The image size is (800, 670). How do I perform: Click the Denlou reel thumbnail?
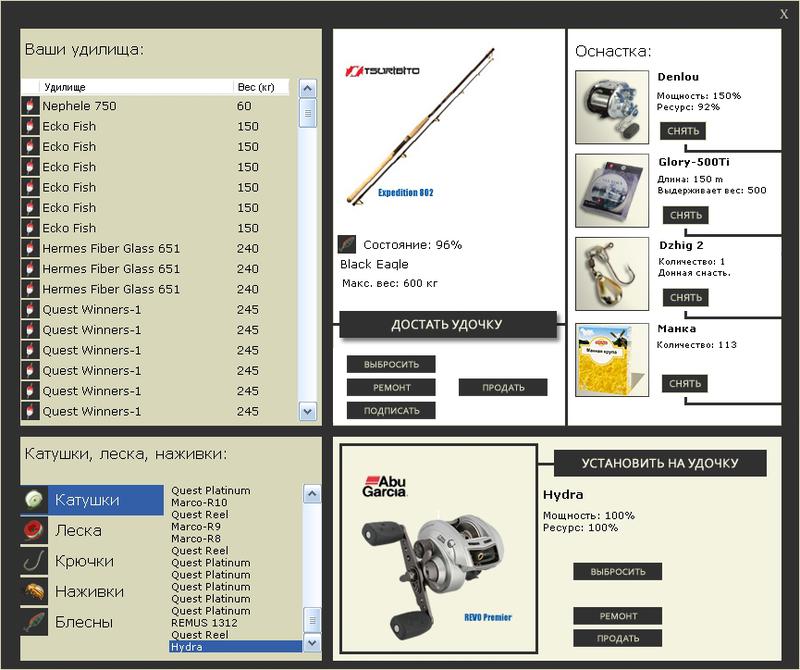pyautogui.click(x=612, y=107)
